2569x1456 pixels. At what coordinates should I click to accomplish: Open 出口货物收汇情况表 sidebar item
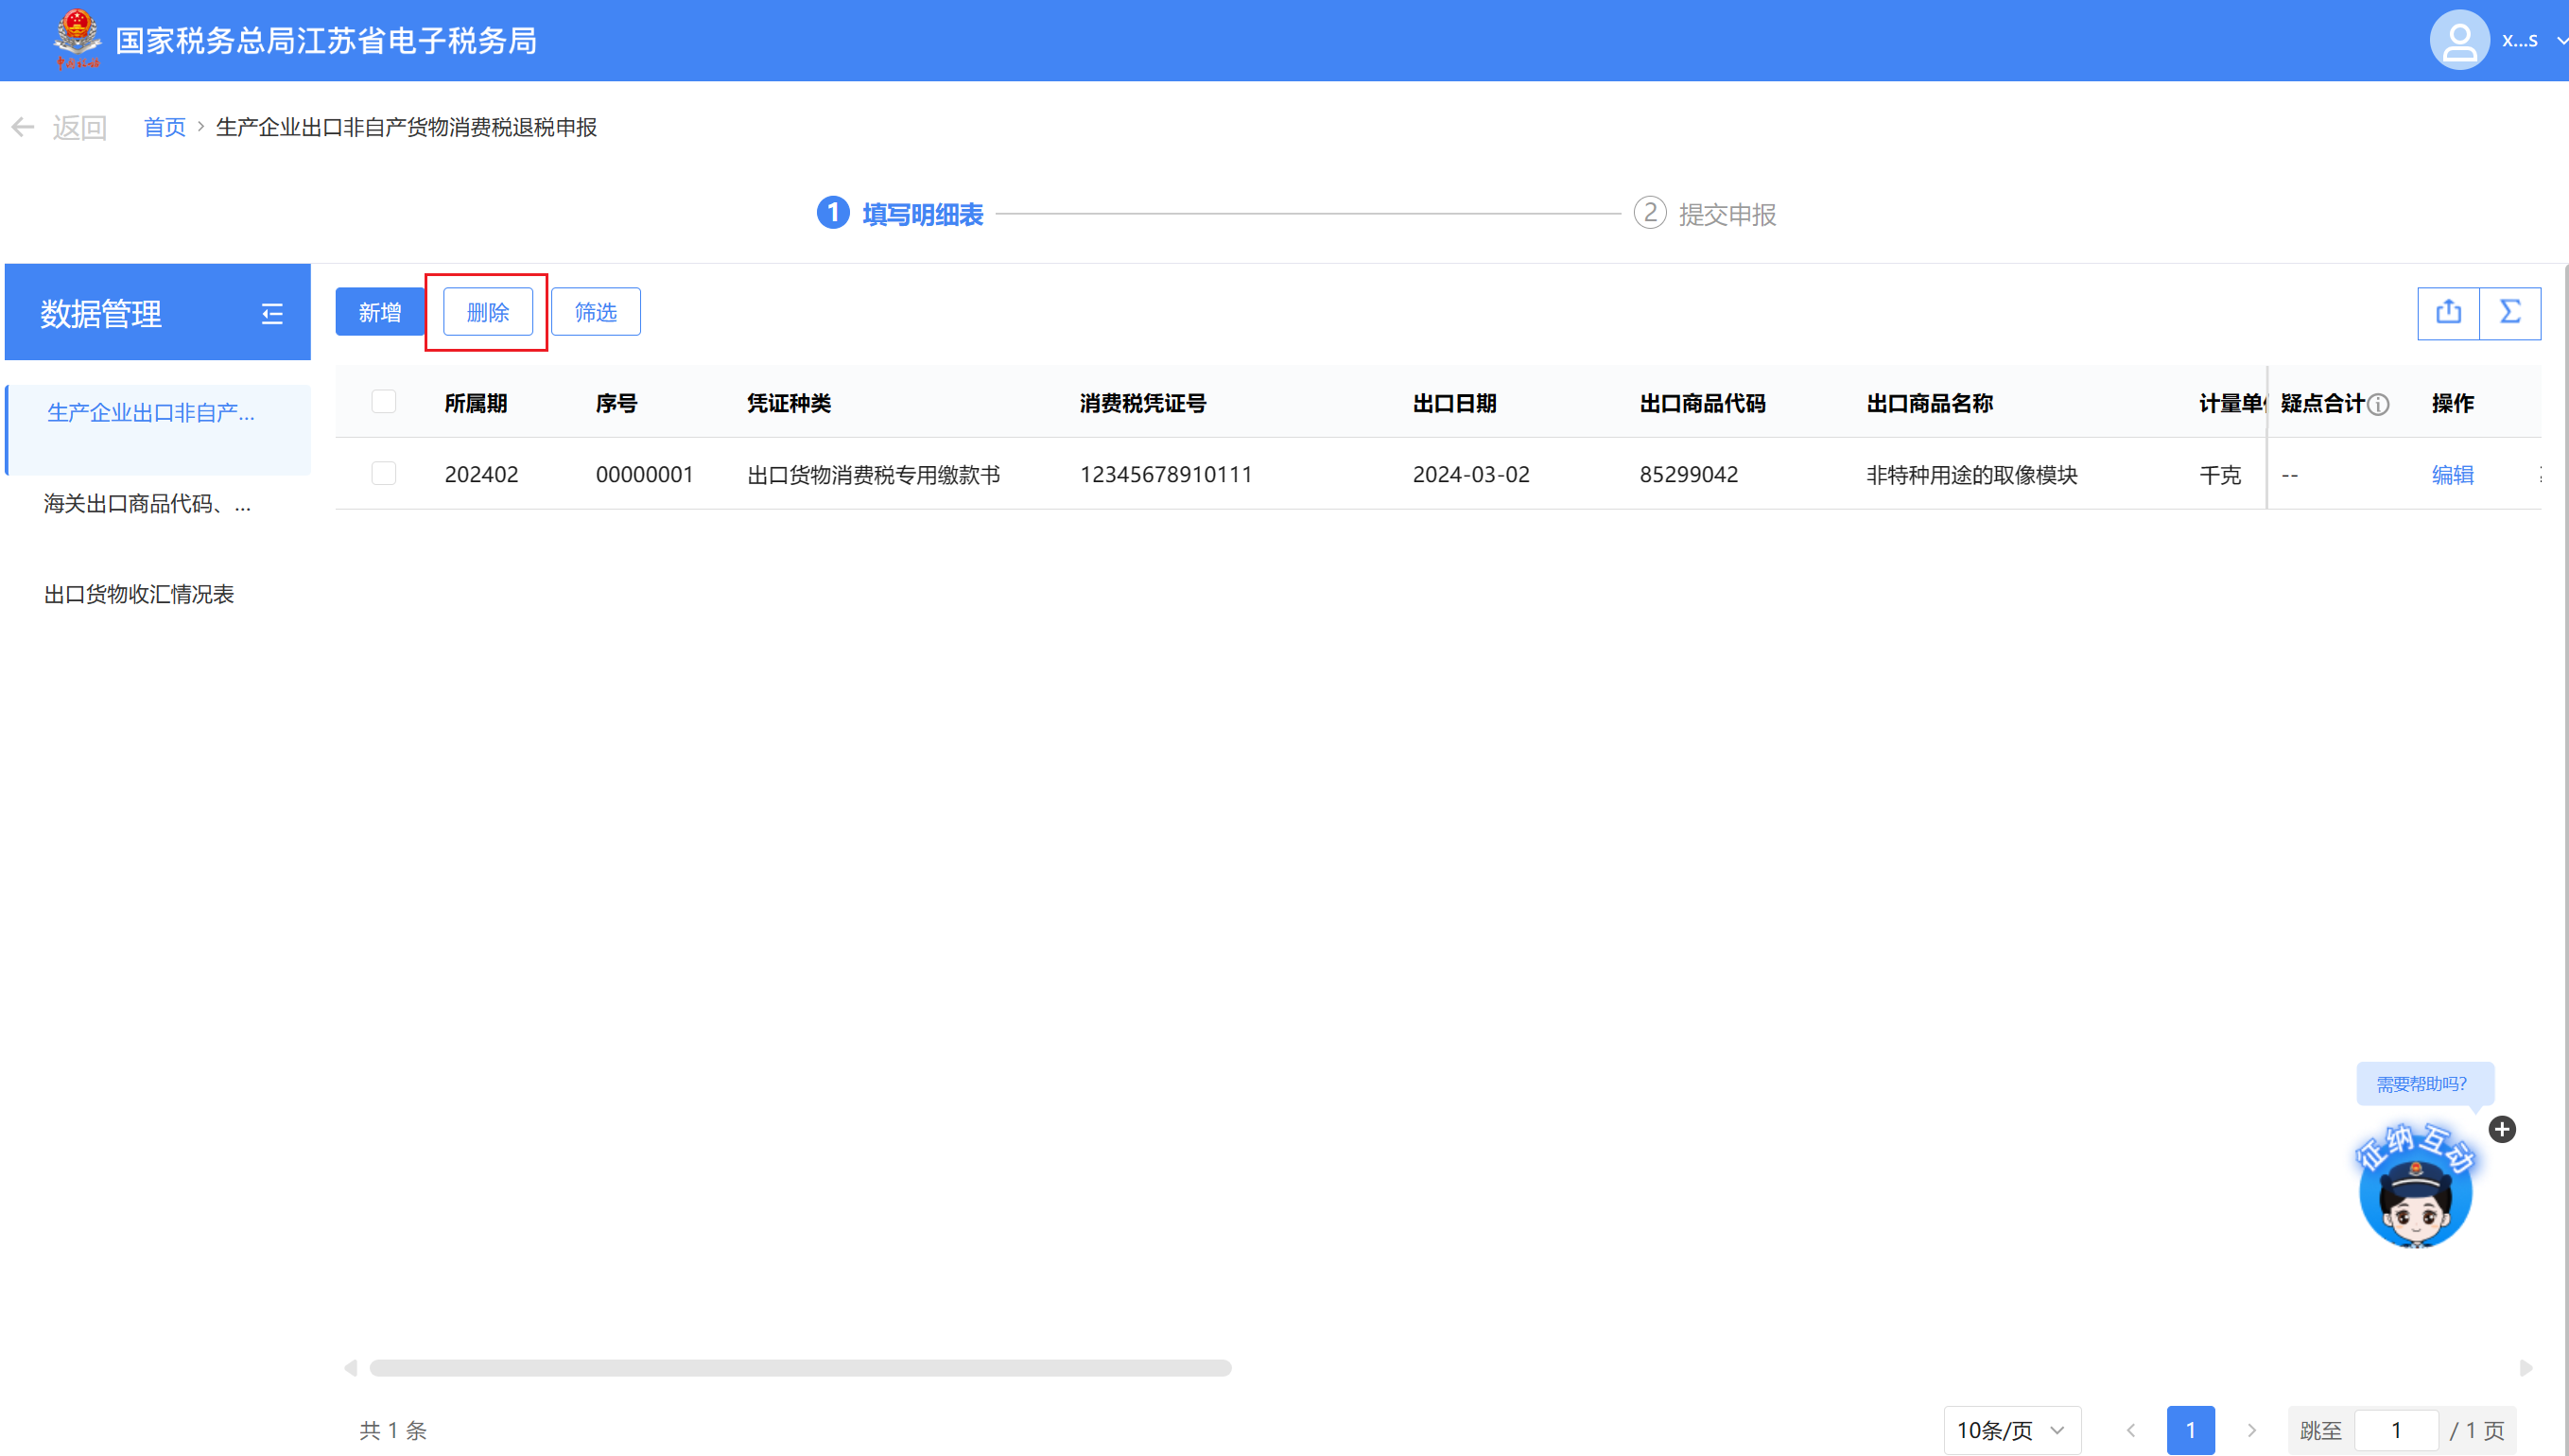(x=139, y=594)
